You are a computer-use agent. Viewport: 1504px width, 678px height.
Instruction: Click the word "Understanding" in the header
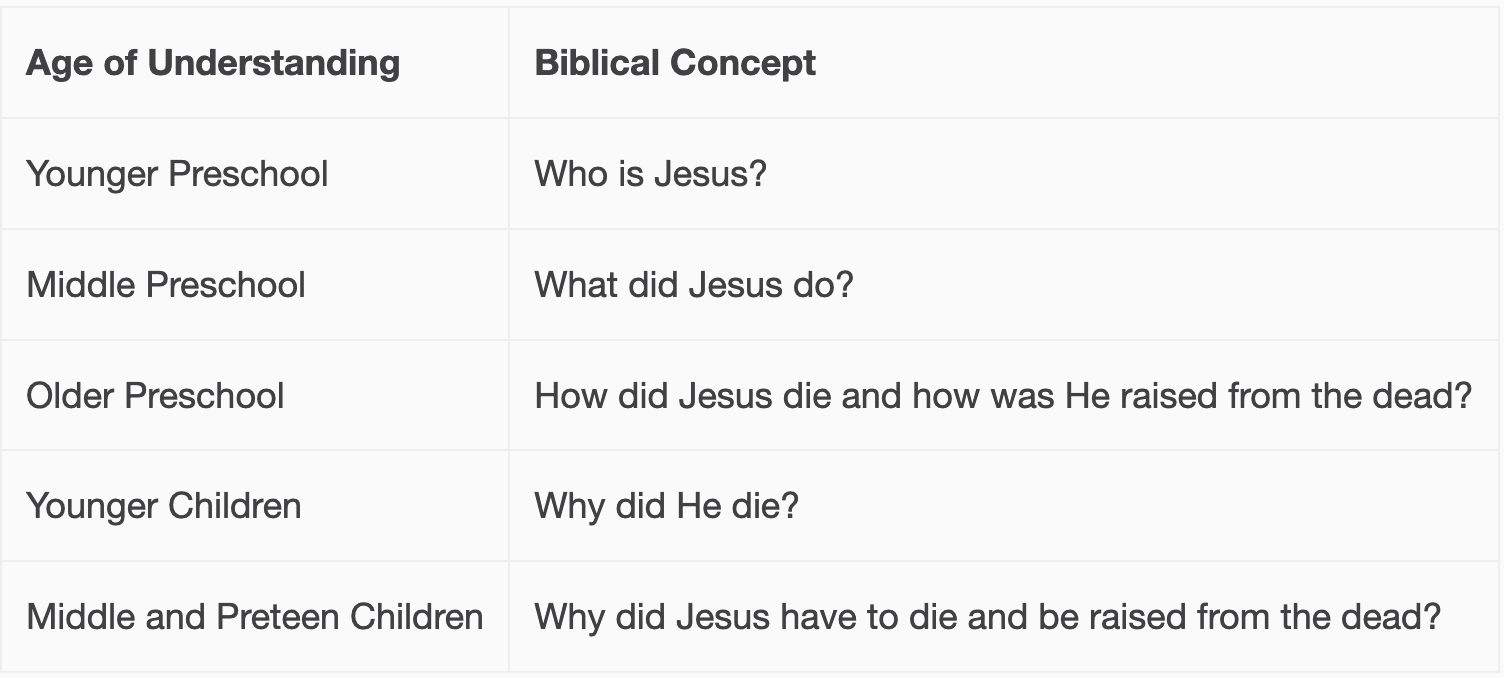[274, 63]
